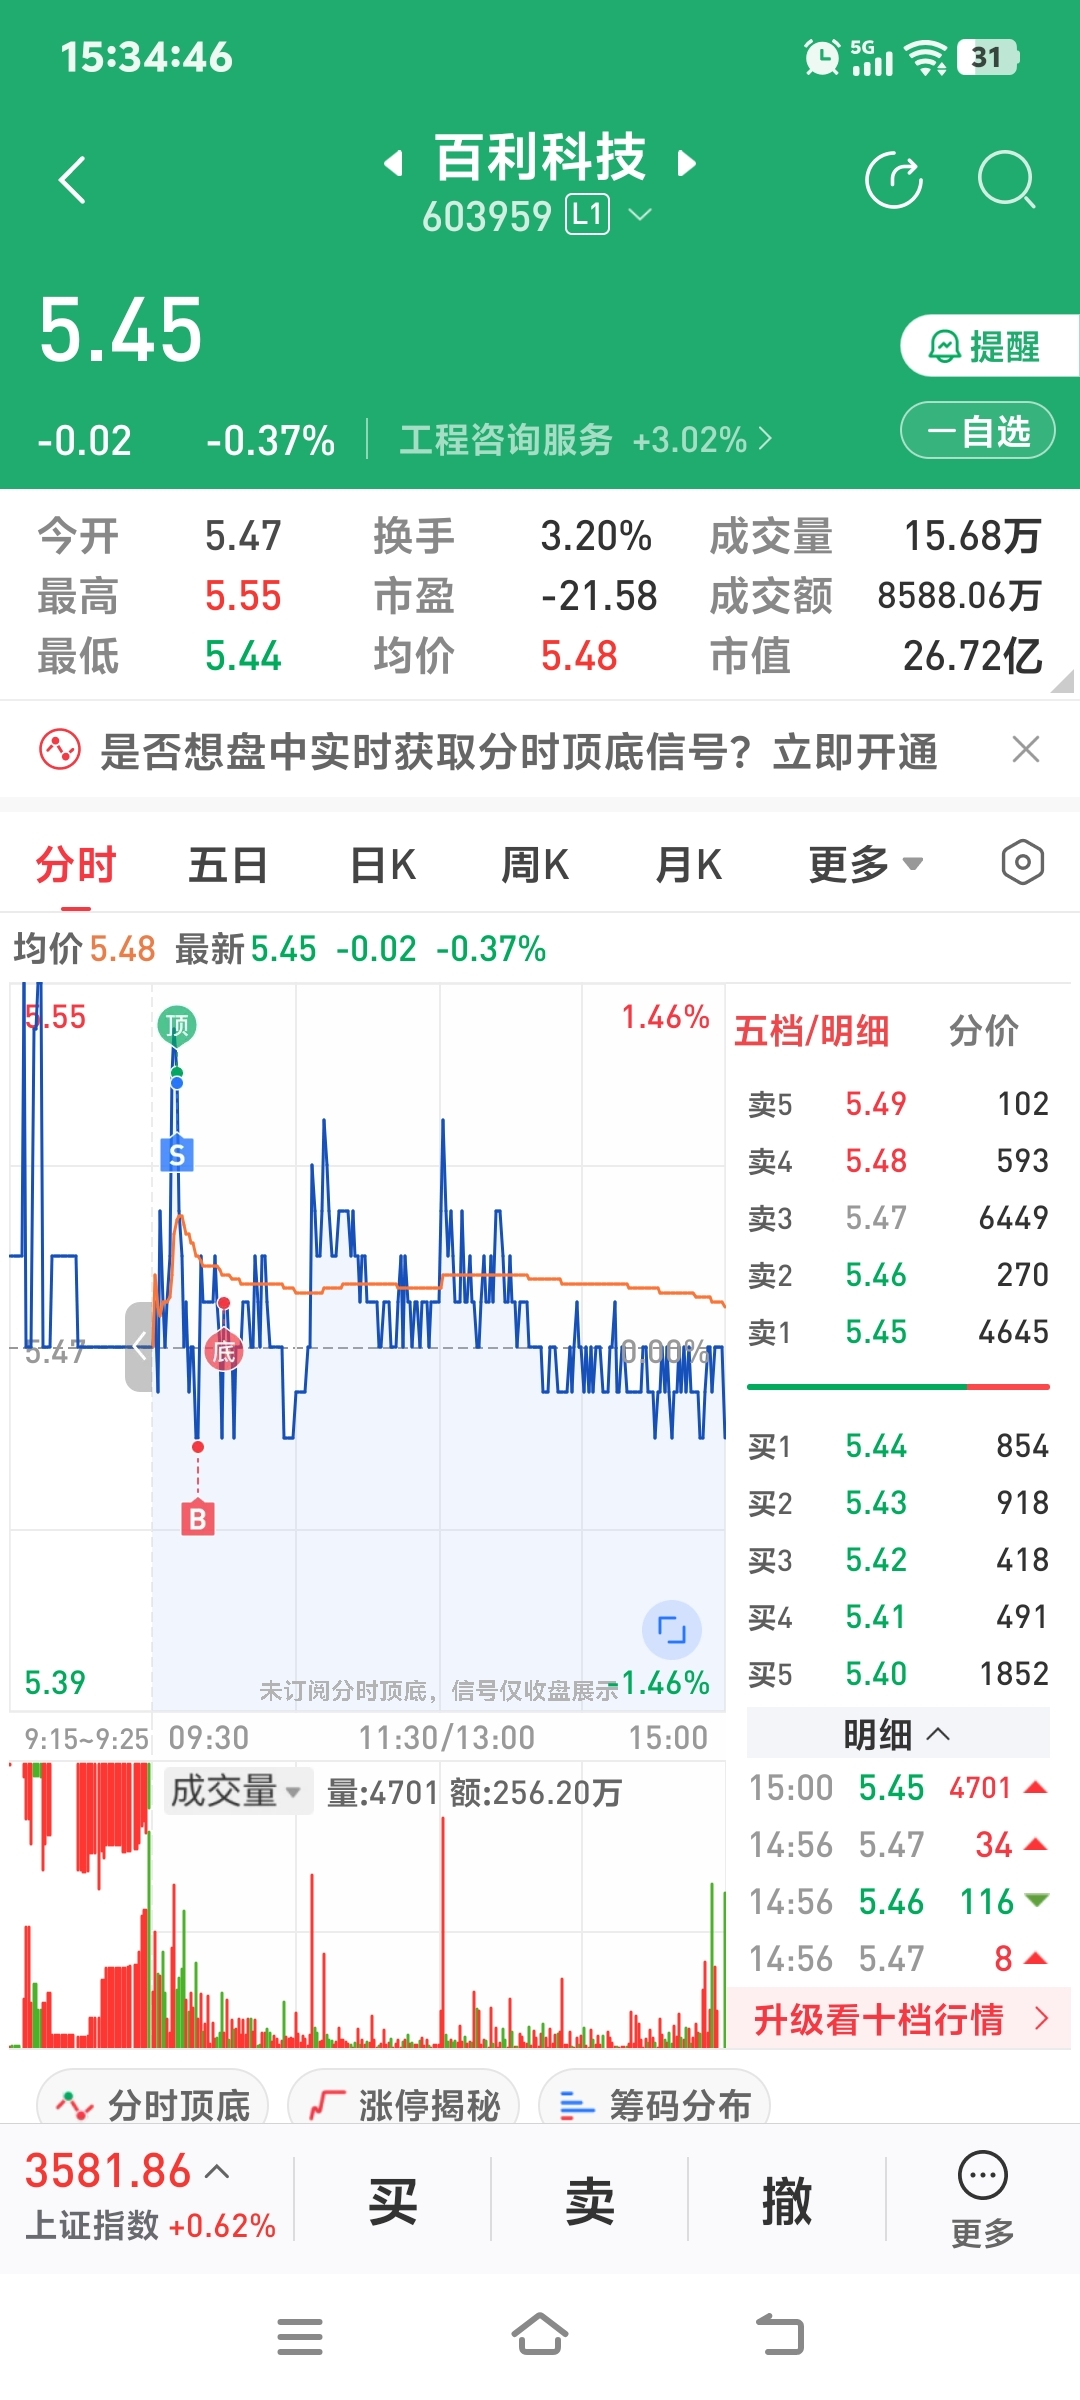Tap the large 5.45 current price

click(x=121, y=330)
